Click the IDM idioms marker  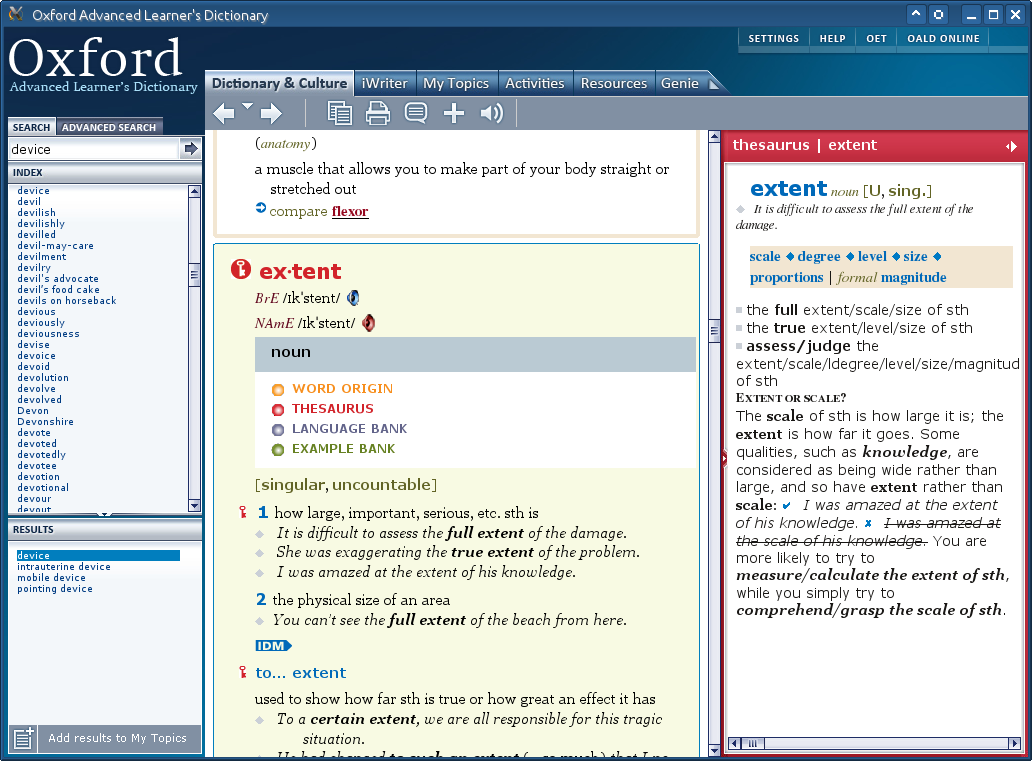coord(273,646)
